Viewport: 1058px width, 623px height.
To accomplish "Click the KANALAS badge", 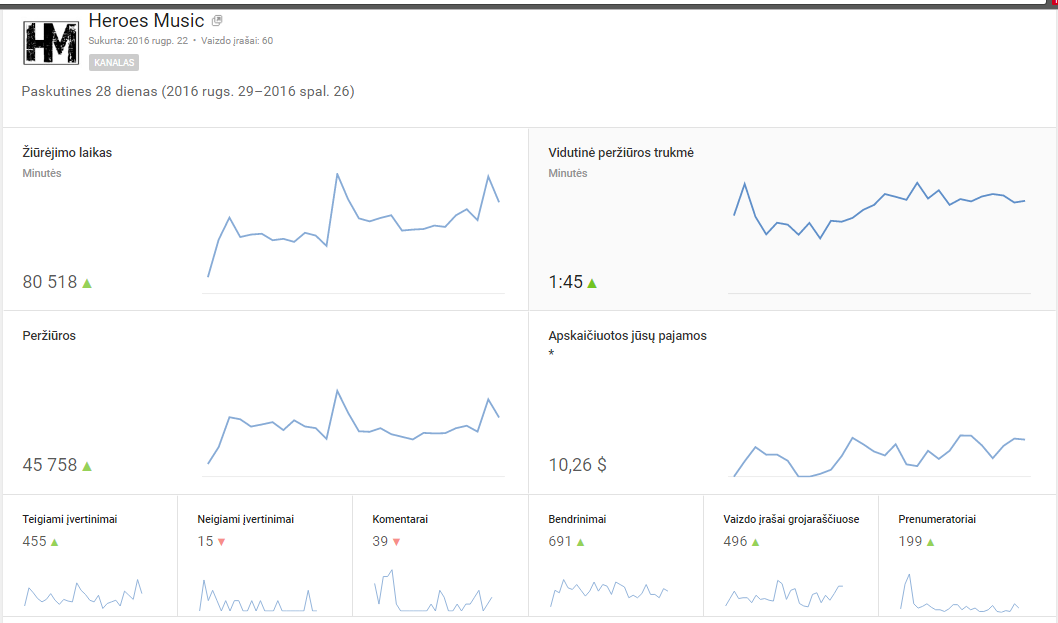I will (x=114, y=63).
